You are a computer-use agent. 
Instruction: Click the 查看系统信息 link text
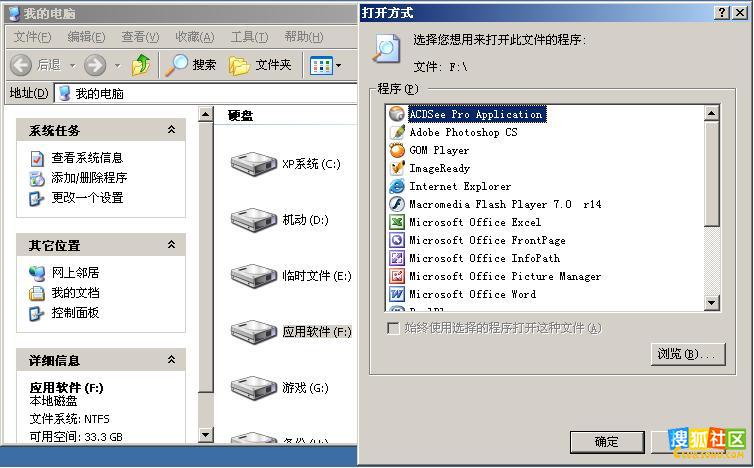87,158
